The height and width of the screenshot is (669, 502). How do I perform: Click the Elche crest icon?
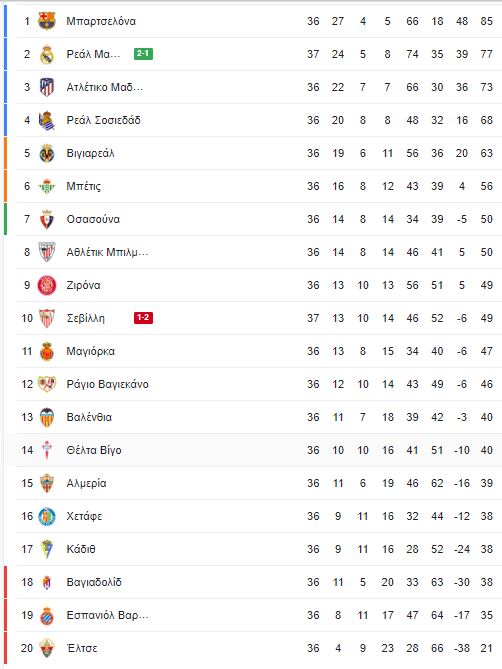(x=47, y=648)
